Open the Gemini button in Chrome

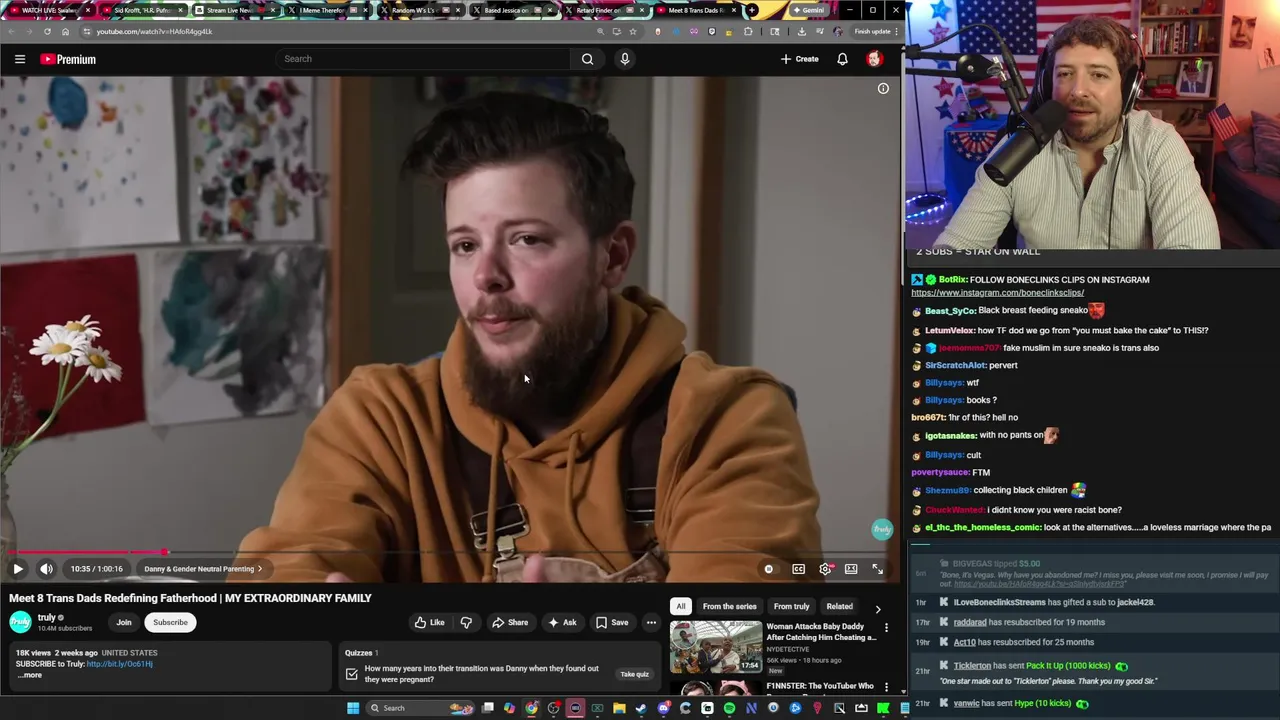click(x=808, y=10)
